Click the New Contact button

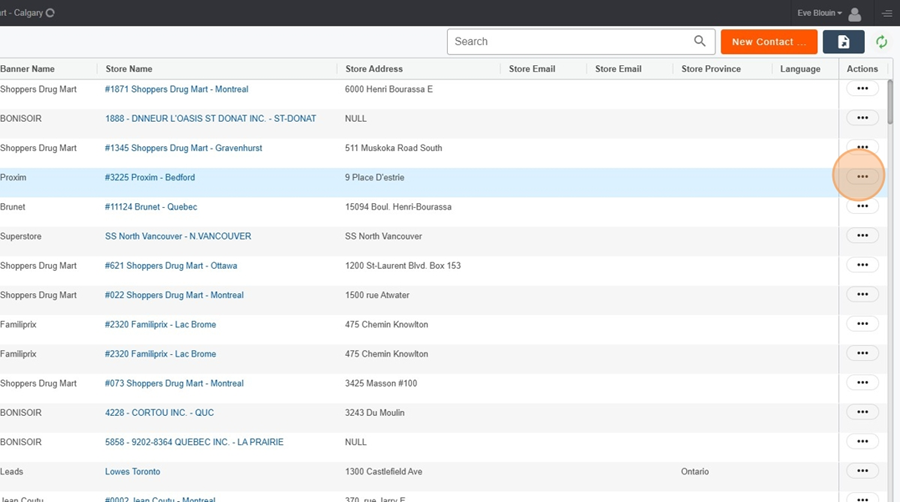769,42
